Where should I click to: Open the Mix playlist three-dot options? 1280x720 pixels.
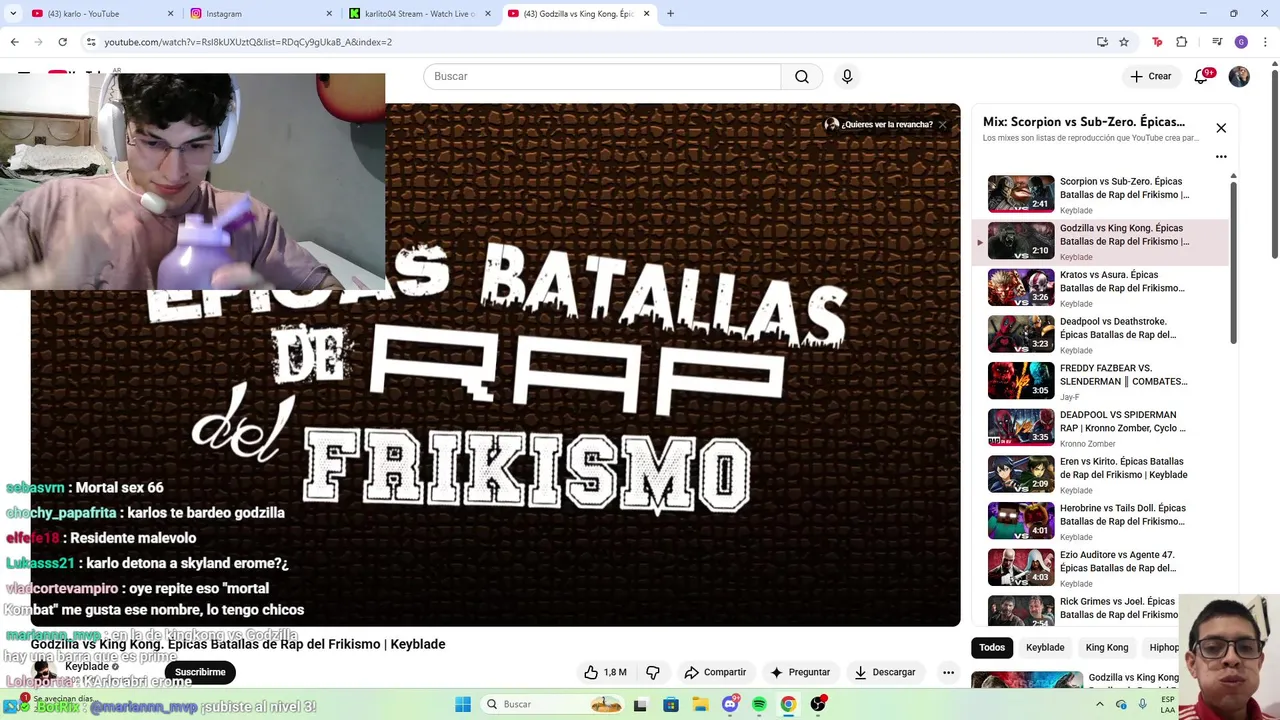(1221, 156)
